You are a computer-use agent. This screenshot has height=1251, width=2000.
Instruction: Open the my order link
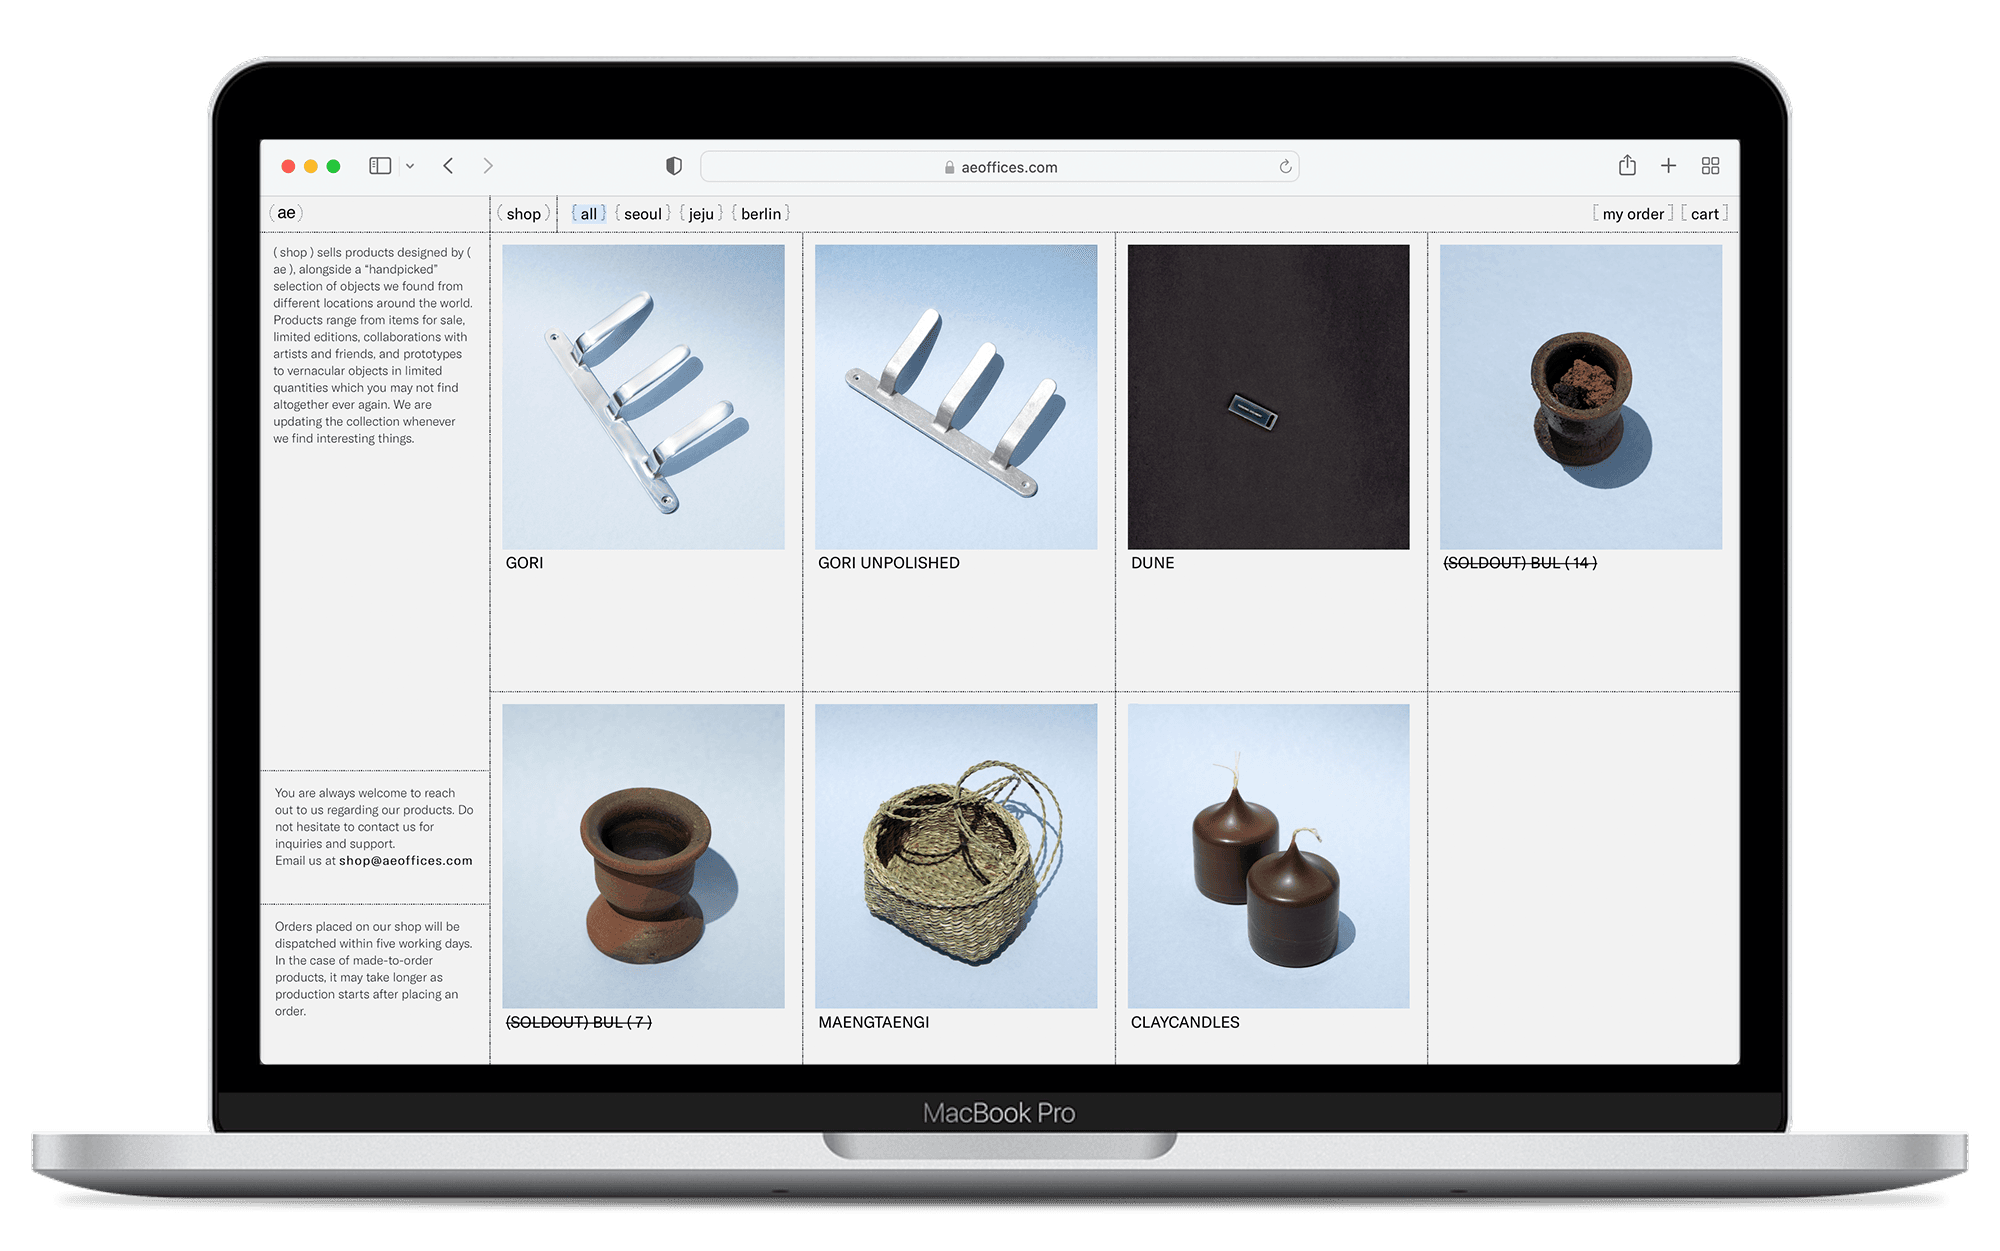1632,214
